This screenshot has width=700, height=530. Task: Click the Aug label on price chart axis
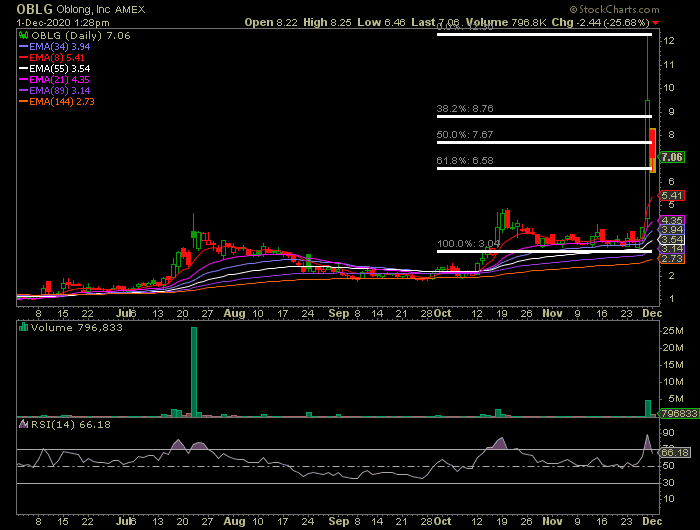(234, 313)
